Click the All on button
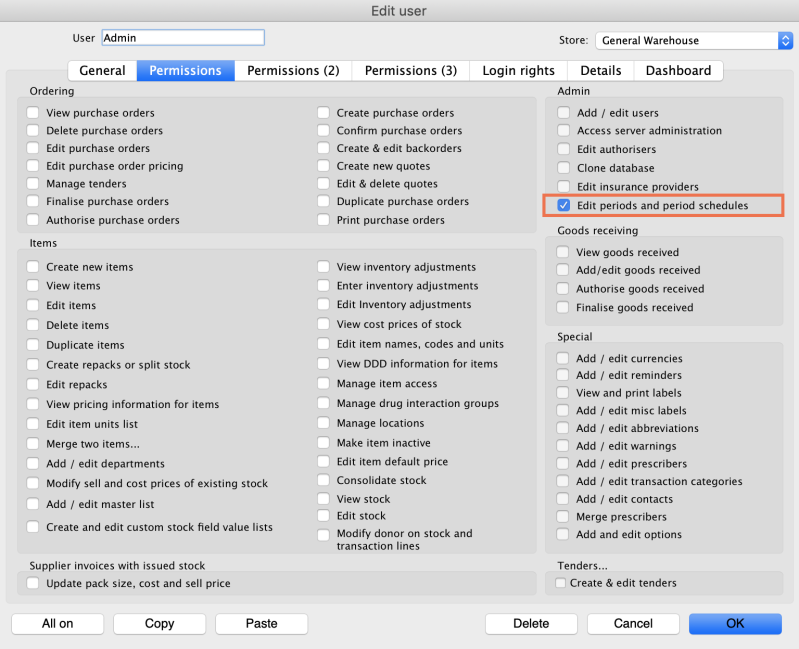Viewport: 799px width, 649px height. point(57,623)
